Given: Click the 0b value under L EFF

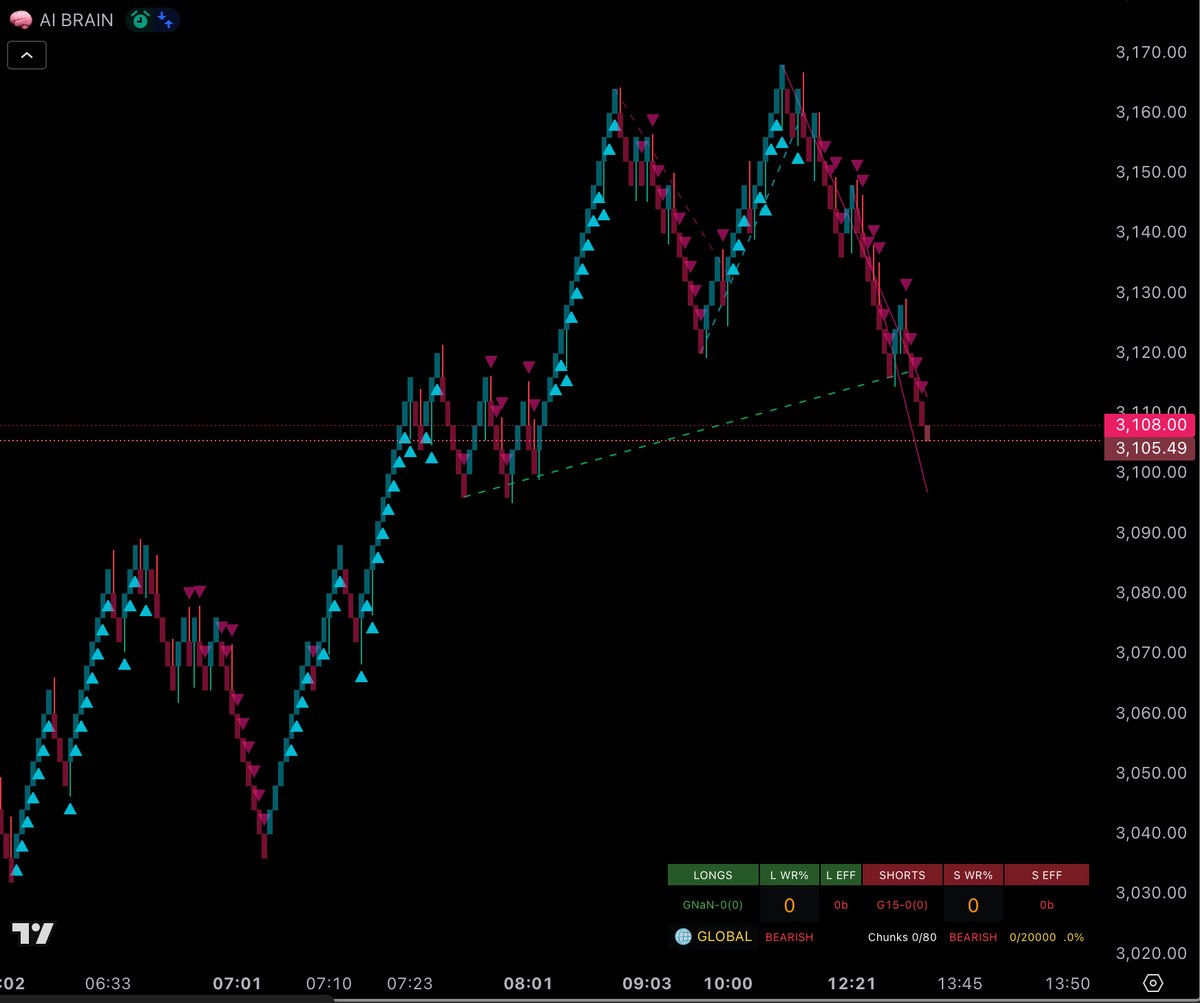Looking at the screenshot, I should coord(841,905).
